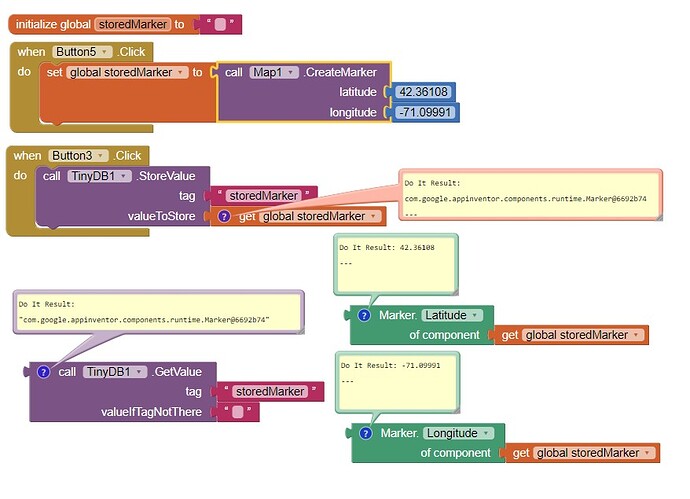This screenshot has height=499, width=690.
Task: Click the storedMarker tag text in GetValue block
Action: click(270, 392)
